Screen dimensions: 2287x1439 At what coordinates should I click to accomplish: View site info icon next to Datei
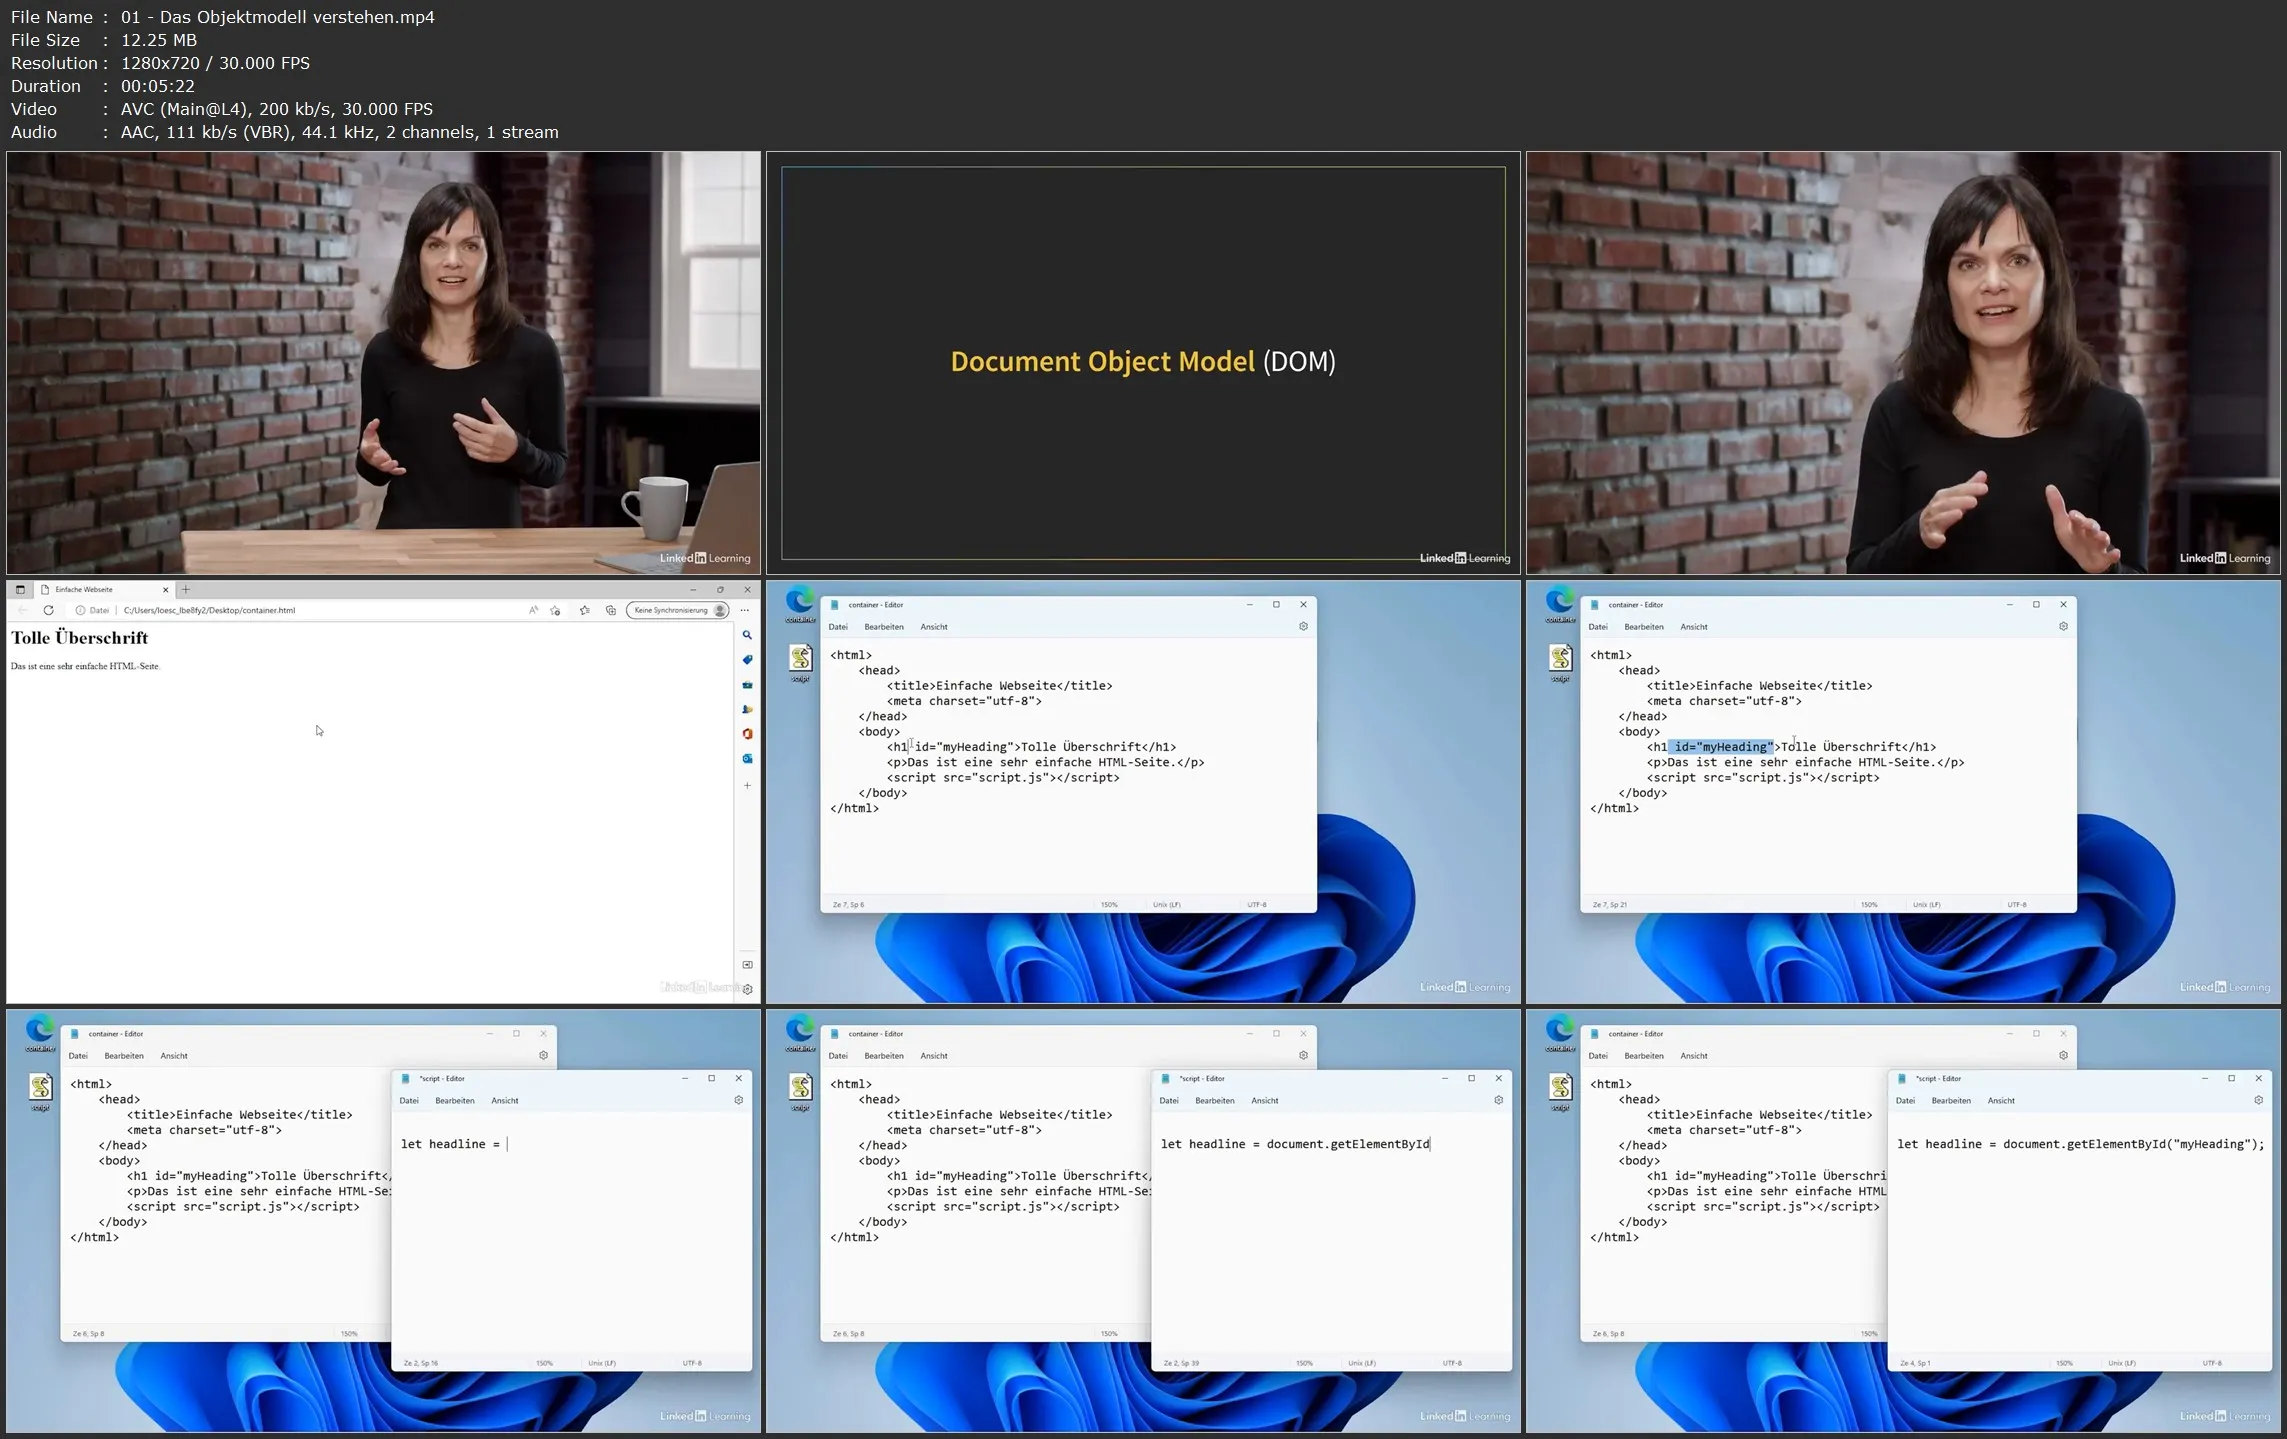pyautogui.click(x=80, y=610)
